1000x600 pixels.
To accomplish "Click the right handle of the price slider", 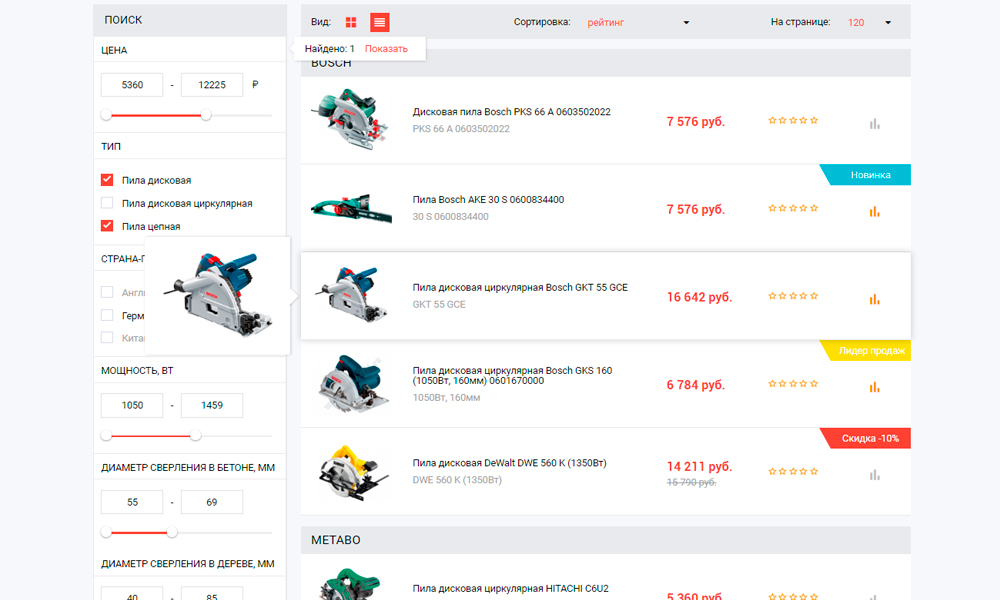I will click(x=206, y=115).
